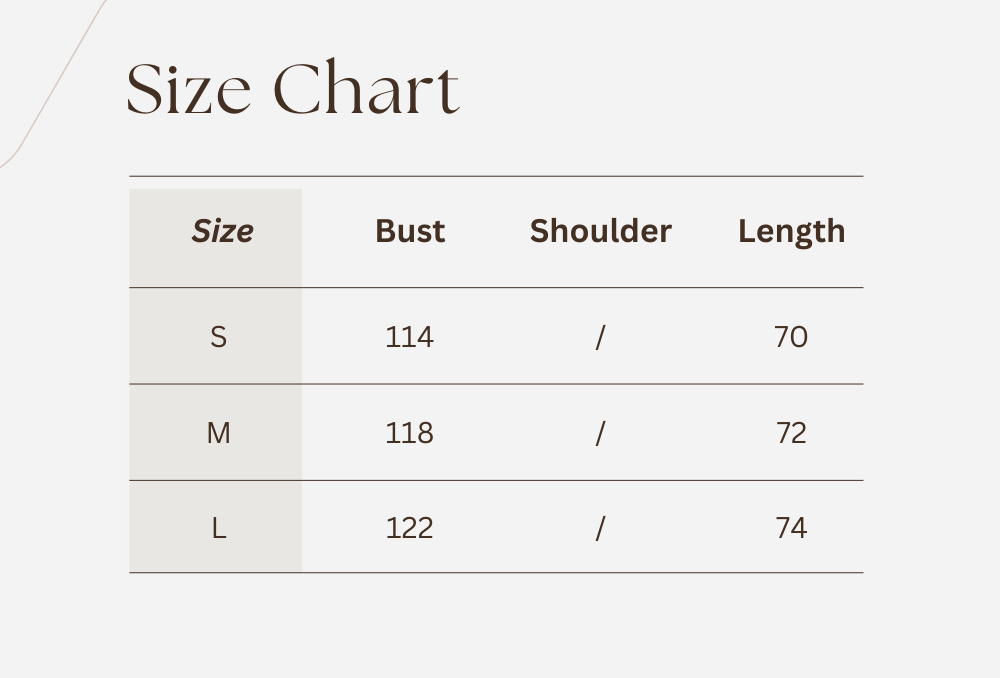
Task: Click the Length column header
Action: click(x=791, y=231)
